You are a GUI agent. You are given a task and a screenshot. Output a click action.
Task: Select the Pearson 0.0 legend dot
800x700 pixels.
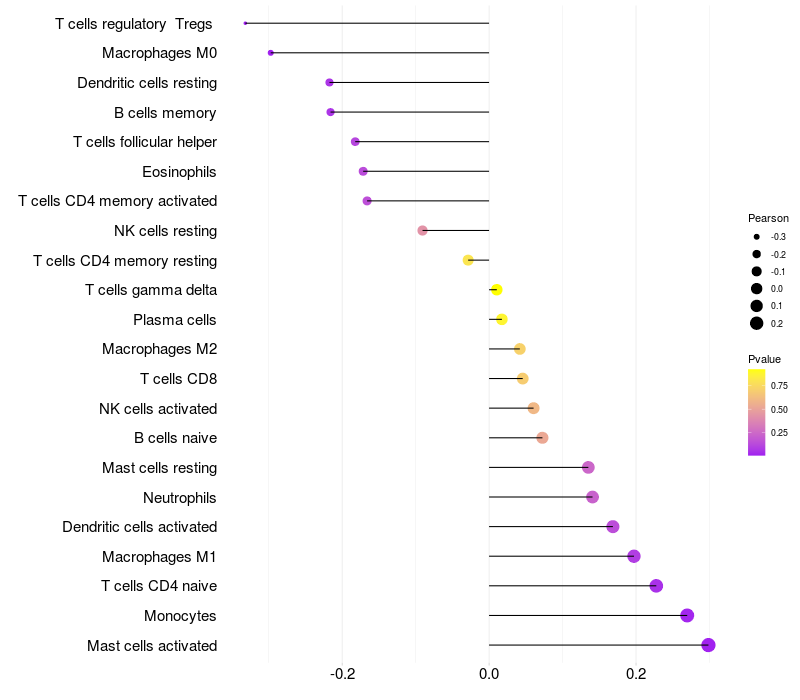(757, 289)
